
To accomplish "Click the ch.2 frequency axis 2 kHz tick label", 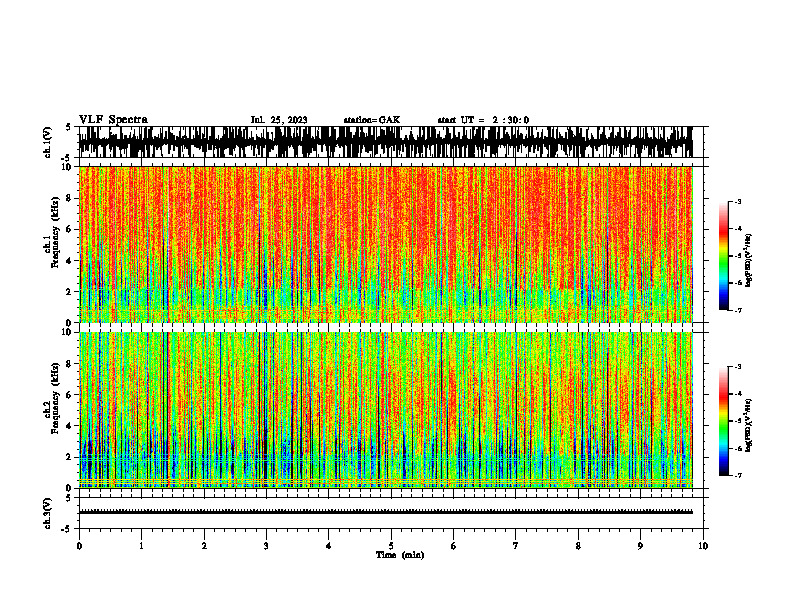I will click(70, 457).
